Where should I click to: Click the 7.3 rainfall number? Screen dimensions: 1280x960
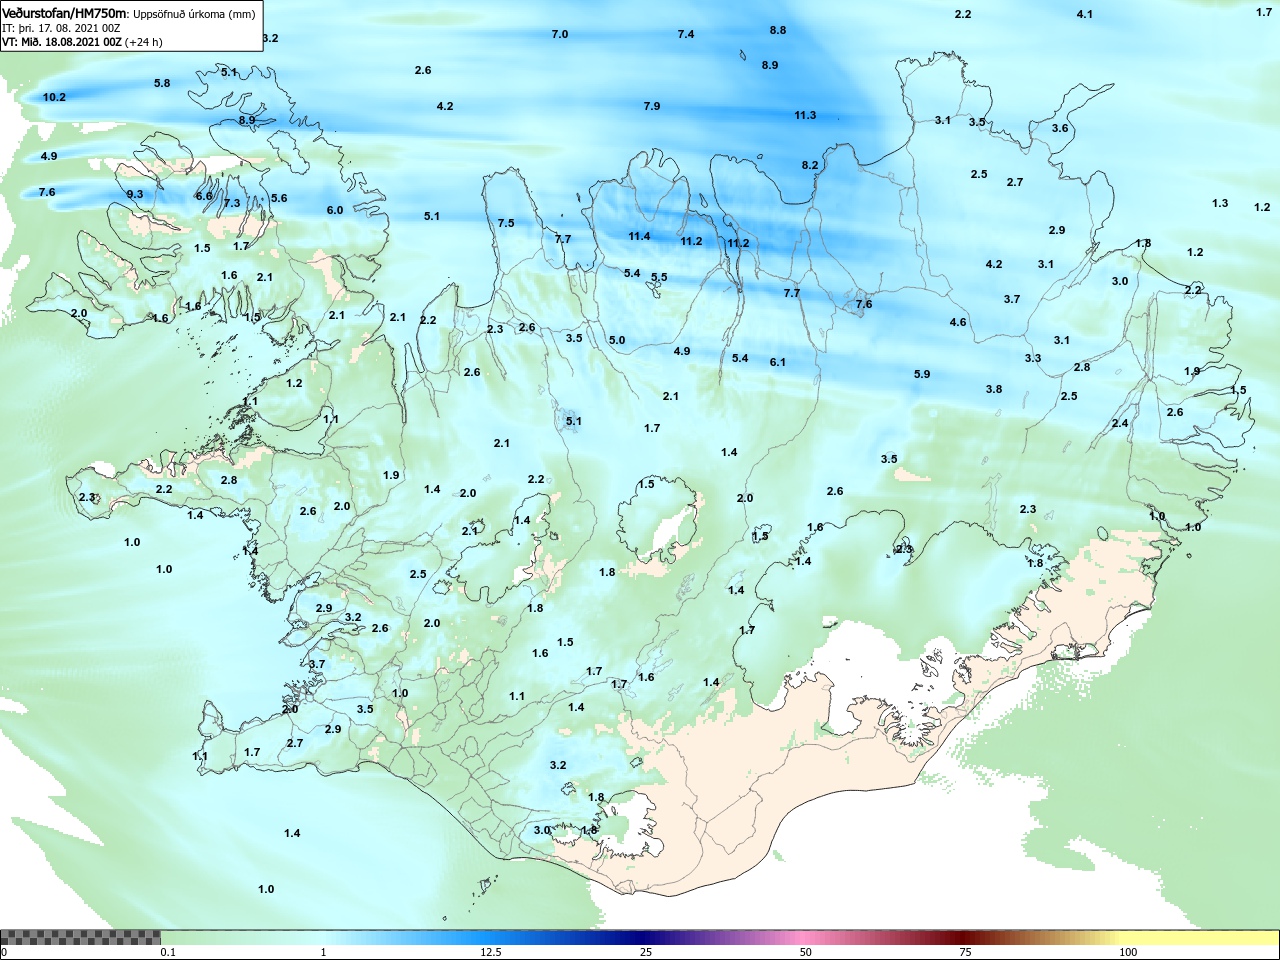[232, 203]
